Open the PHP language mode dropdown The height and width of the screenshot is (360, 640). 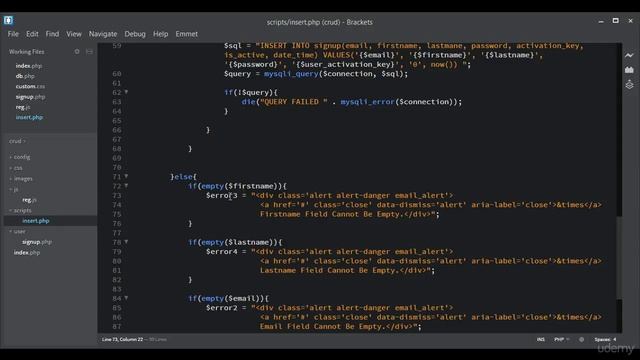tap(561, 340)
